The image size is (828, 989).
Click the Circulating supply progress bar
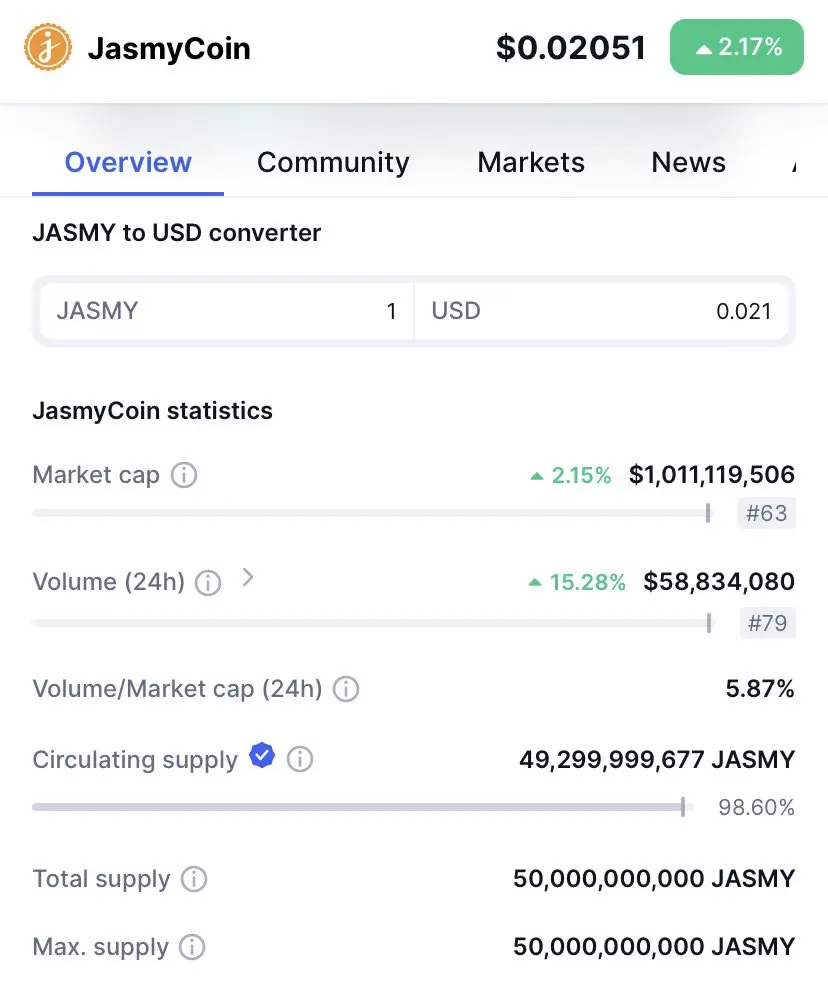point(363,807)
